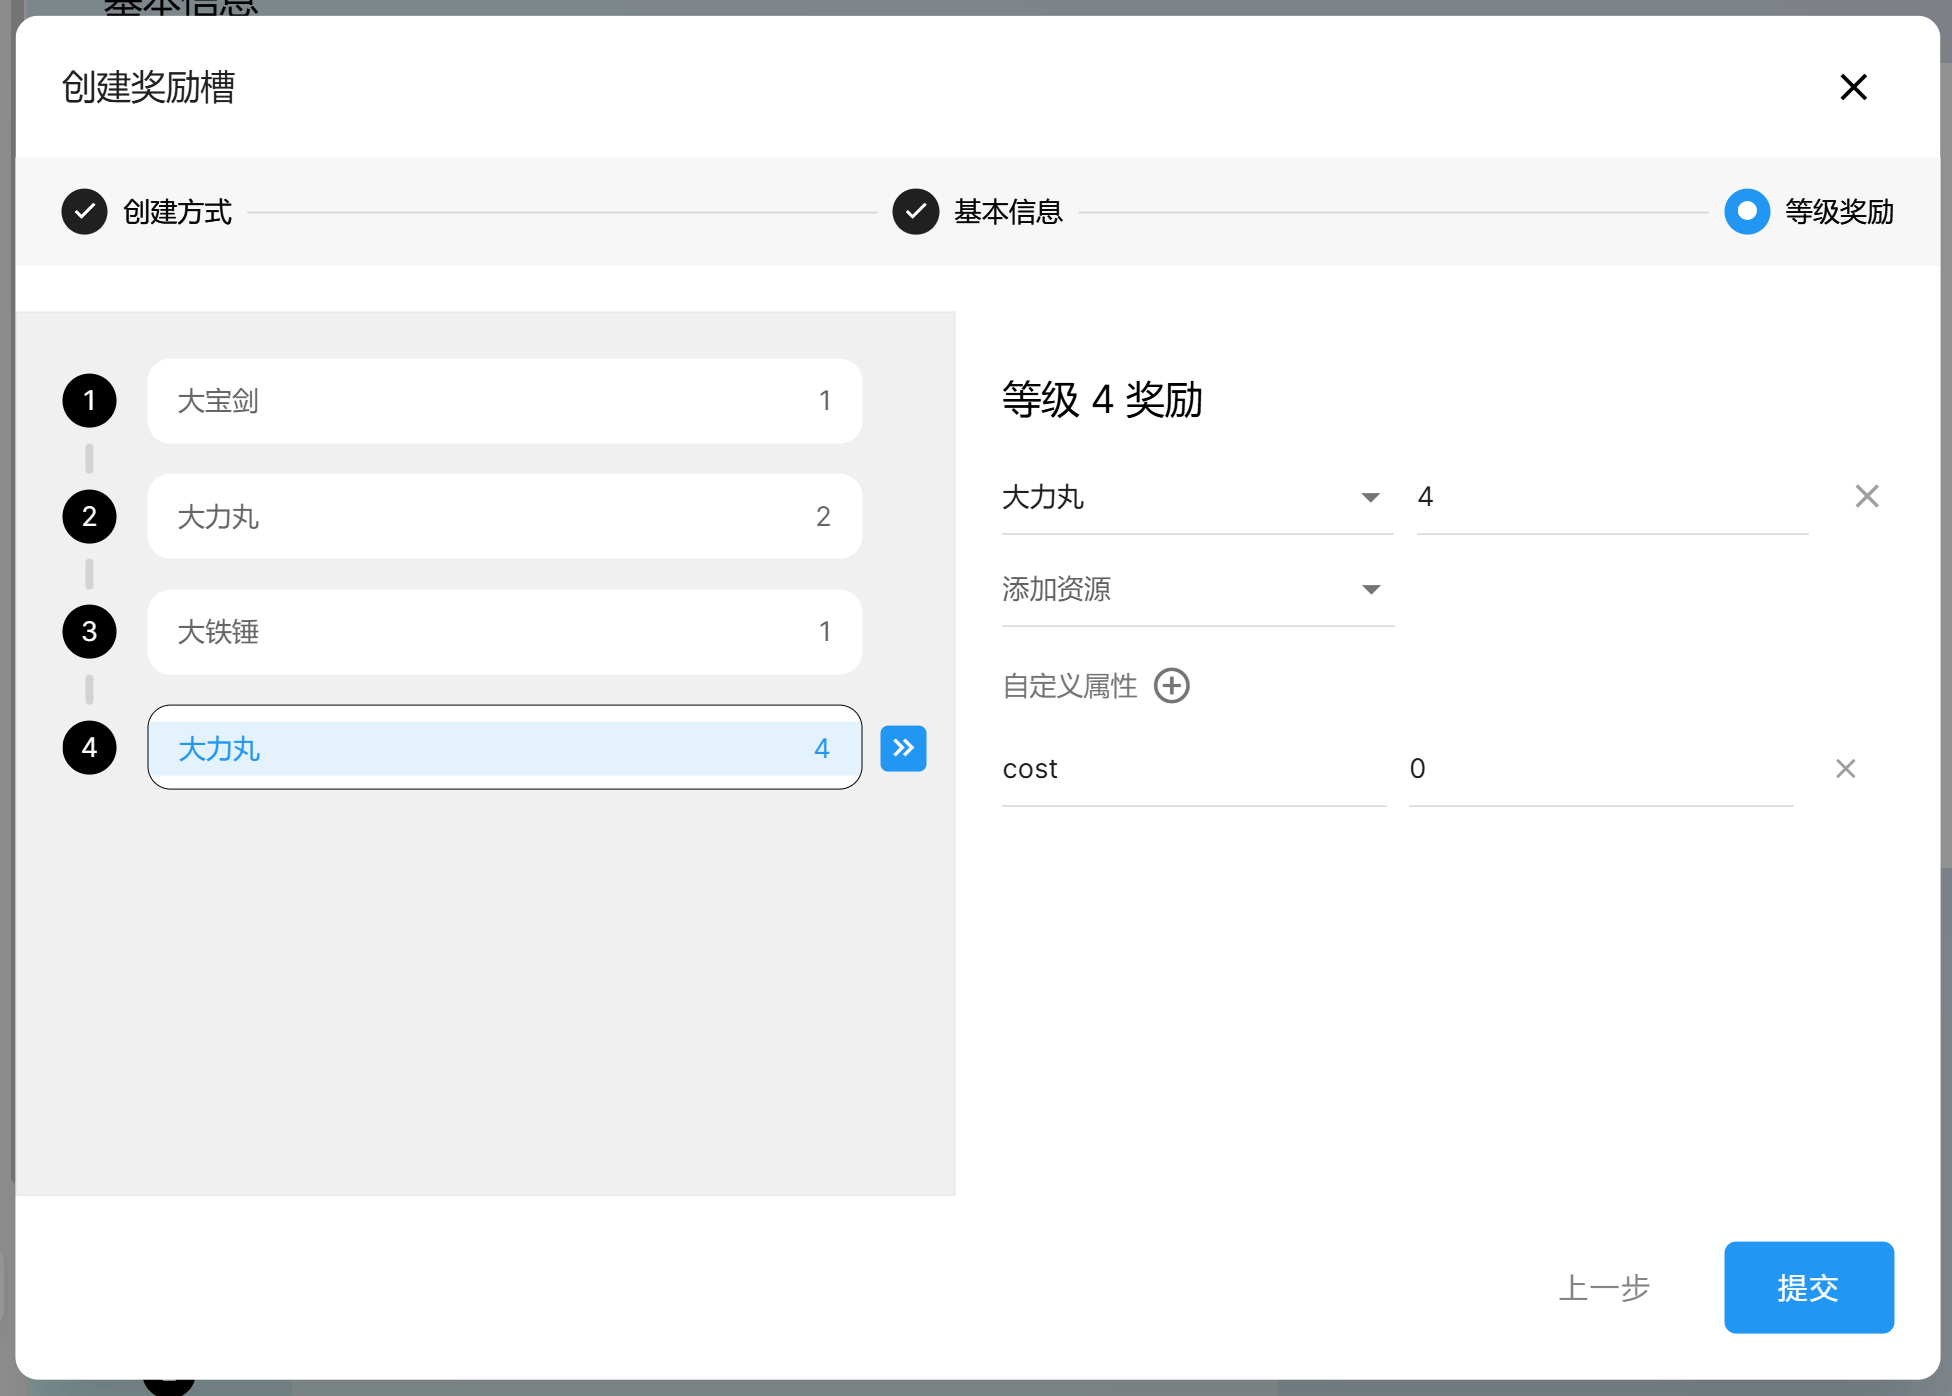Viewport: 1952px width, 1396px height.
Task: Submit with the 提交 button
Action: point(1808,1287)
